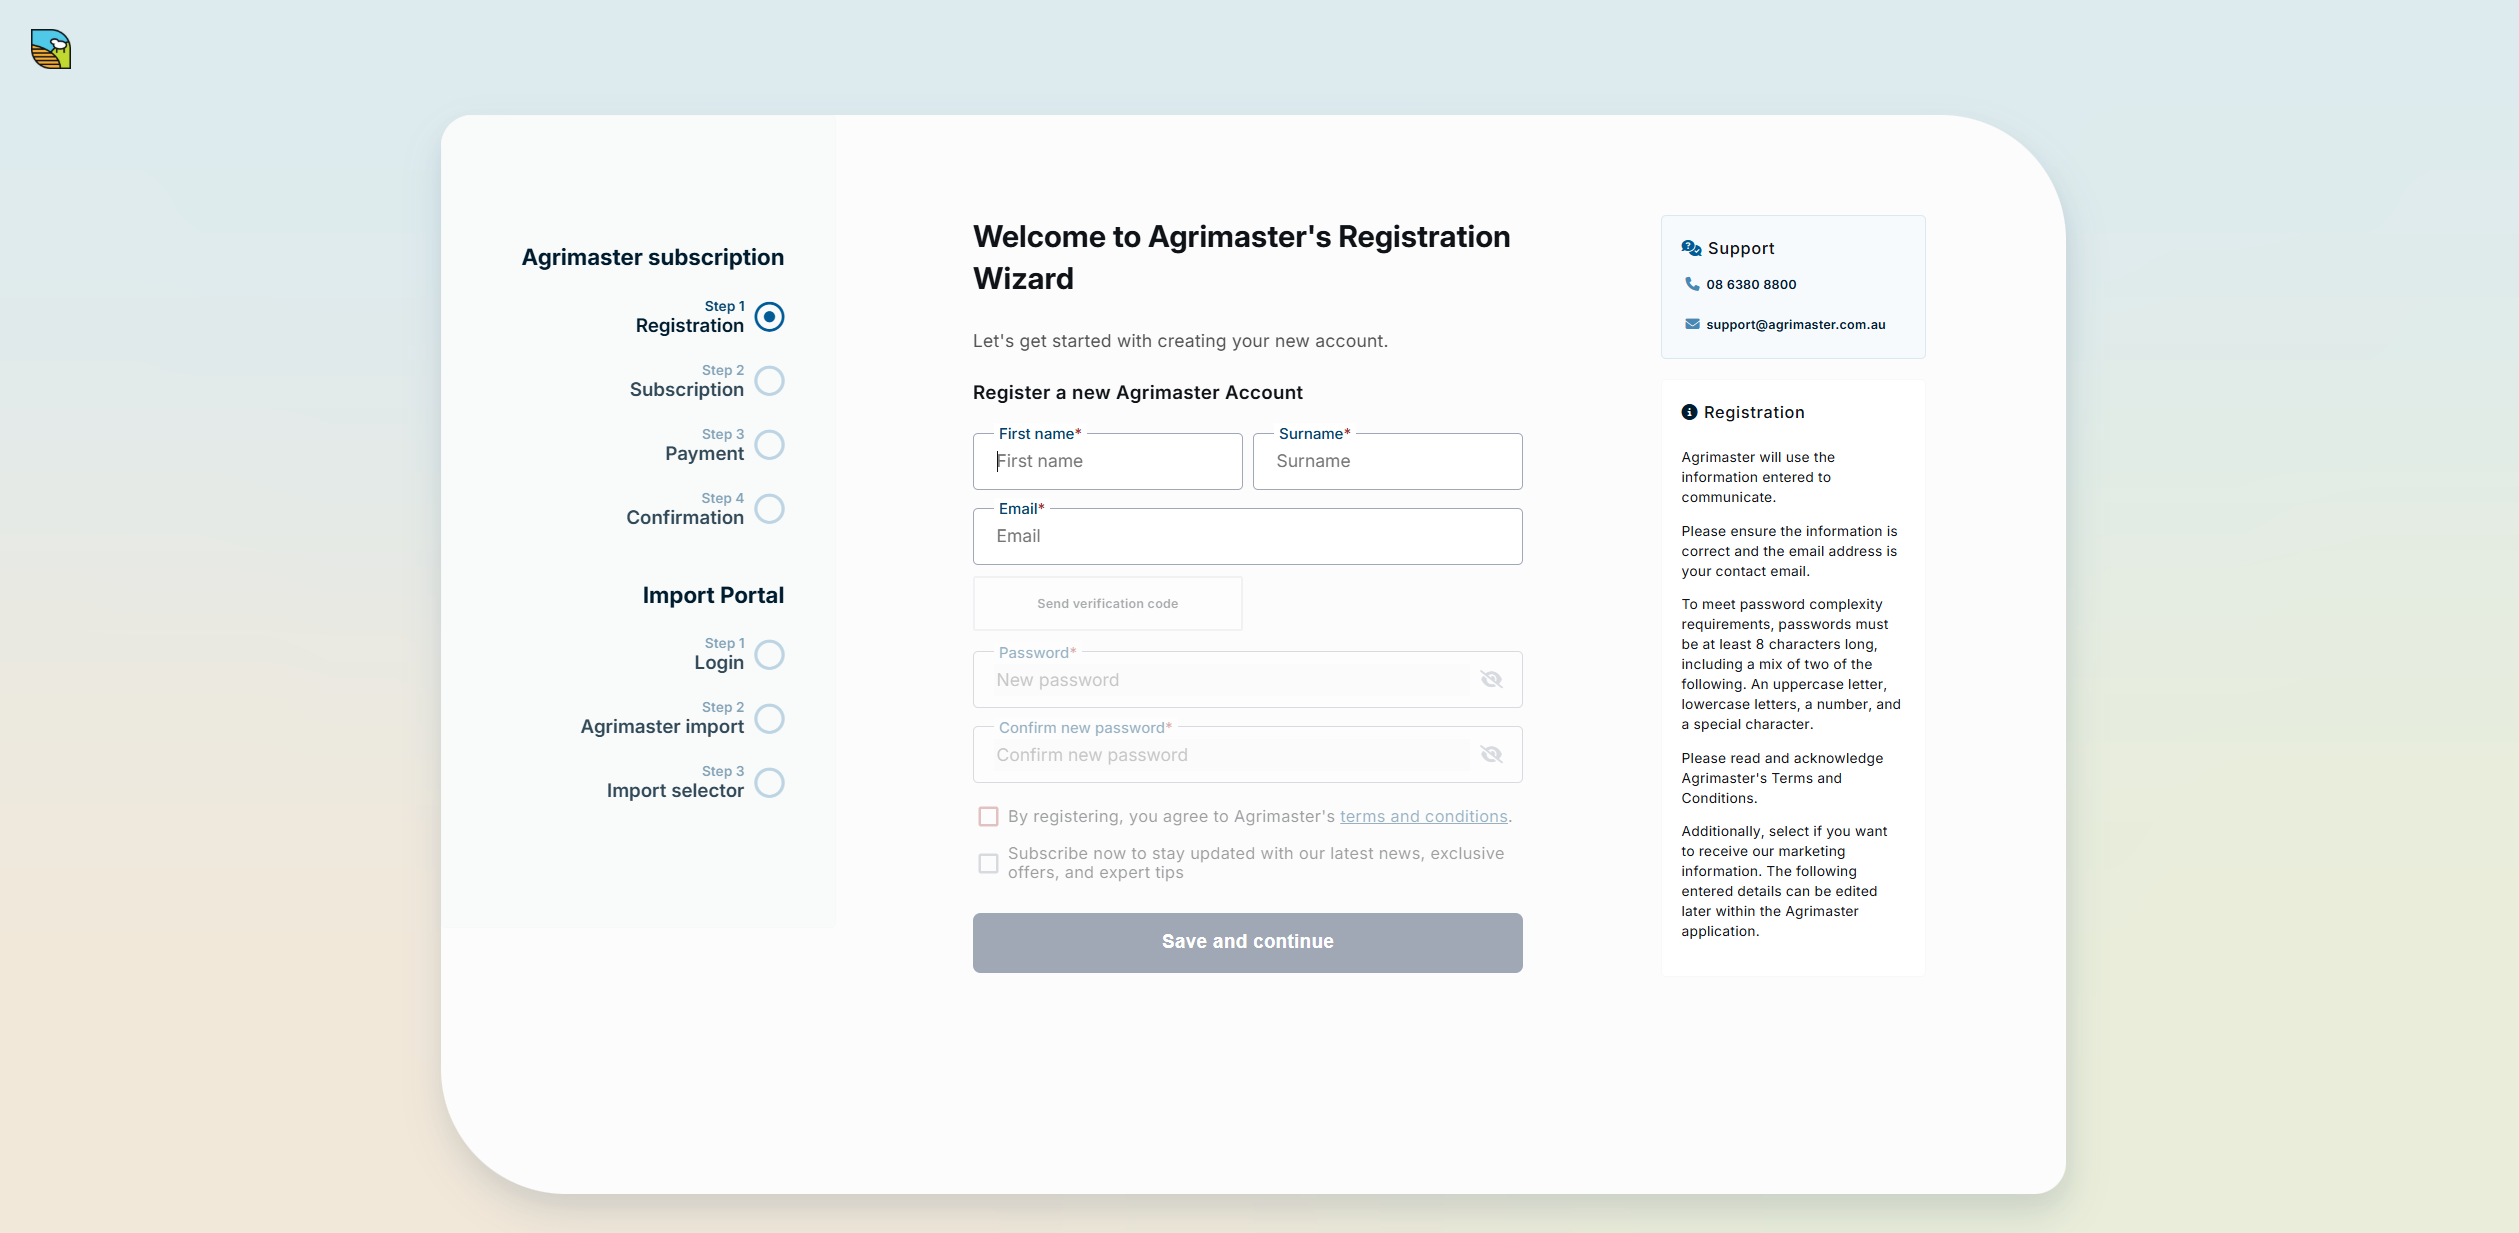Go to the Subscription step label
Image resolution: width=2519 pixels, height=1233 pixels.
(x=687, y=390)
